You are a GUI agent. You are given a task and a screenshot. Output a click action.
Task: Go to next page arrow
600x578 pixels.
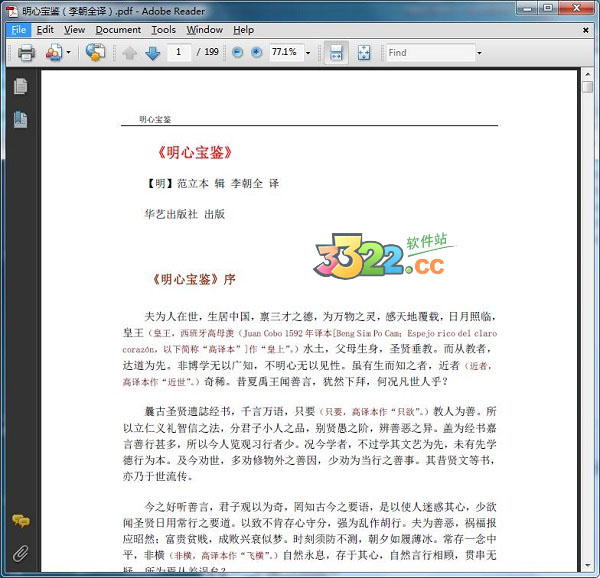(x=153, y=53)
